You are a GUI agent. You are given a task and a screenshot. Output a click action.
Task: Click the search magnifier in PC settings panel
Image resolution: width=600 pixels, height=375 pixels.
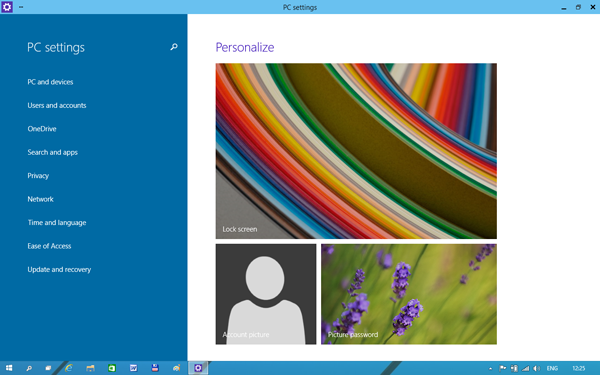(174, 47)
